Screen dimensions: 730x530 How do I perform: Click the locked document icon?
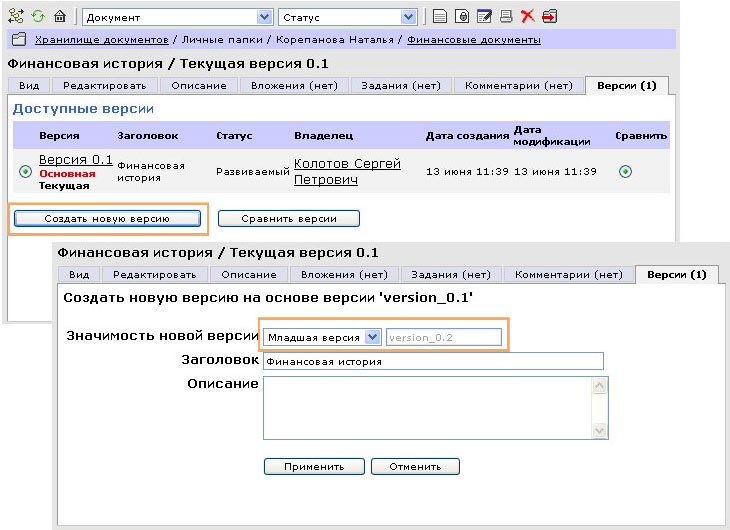pyautogui.click(x=462, y=17)
